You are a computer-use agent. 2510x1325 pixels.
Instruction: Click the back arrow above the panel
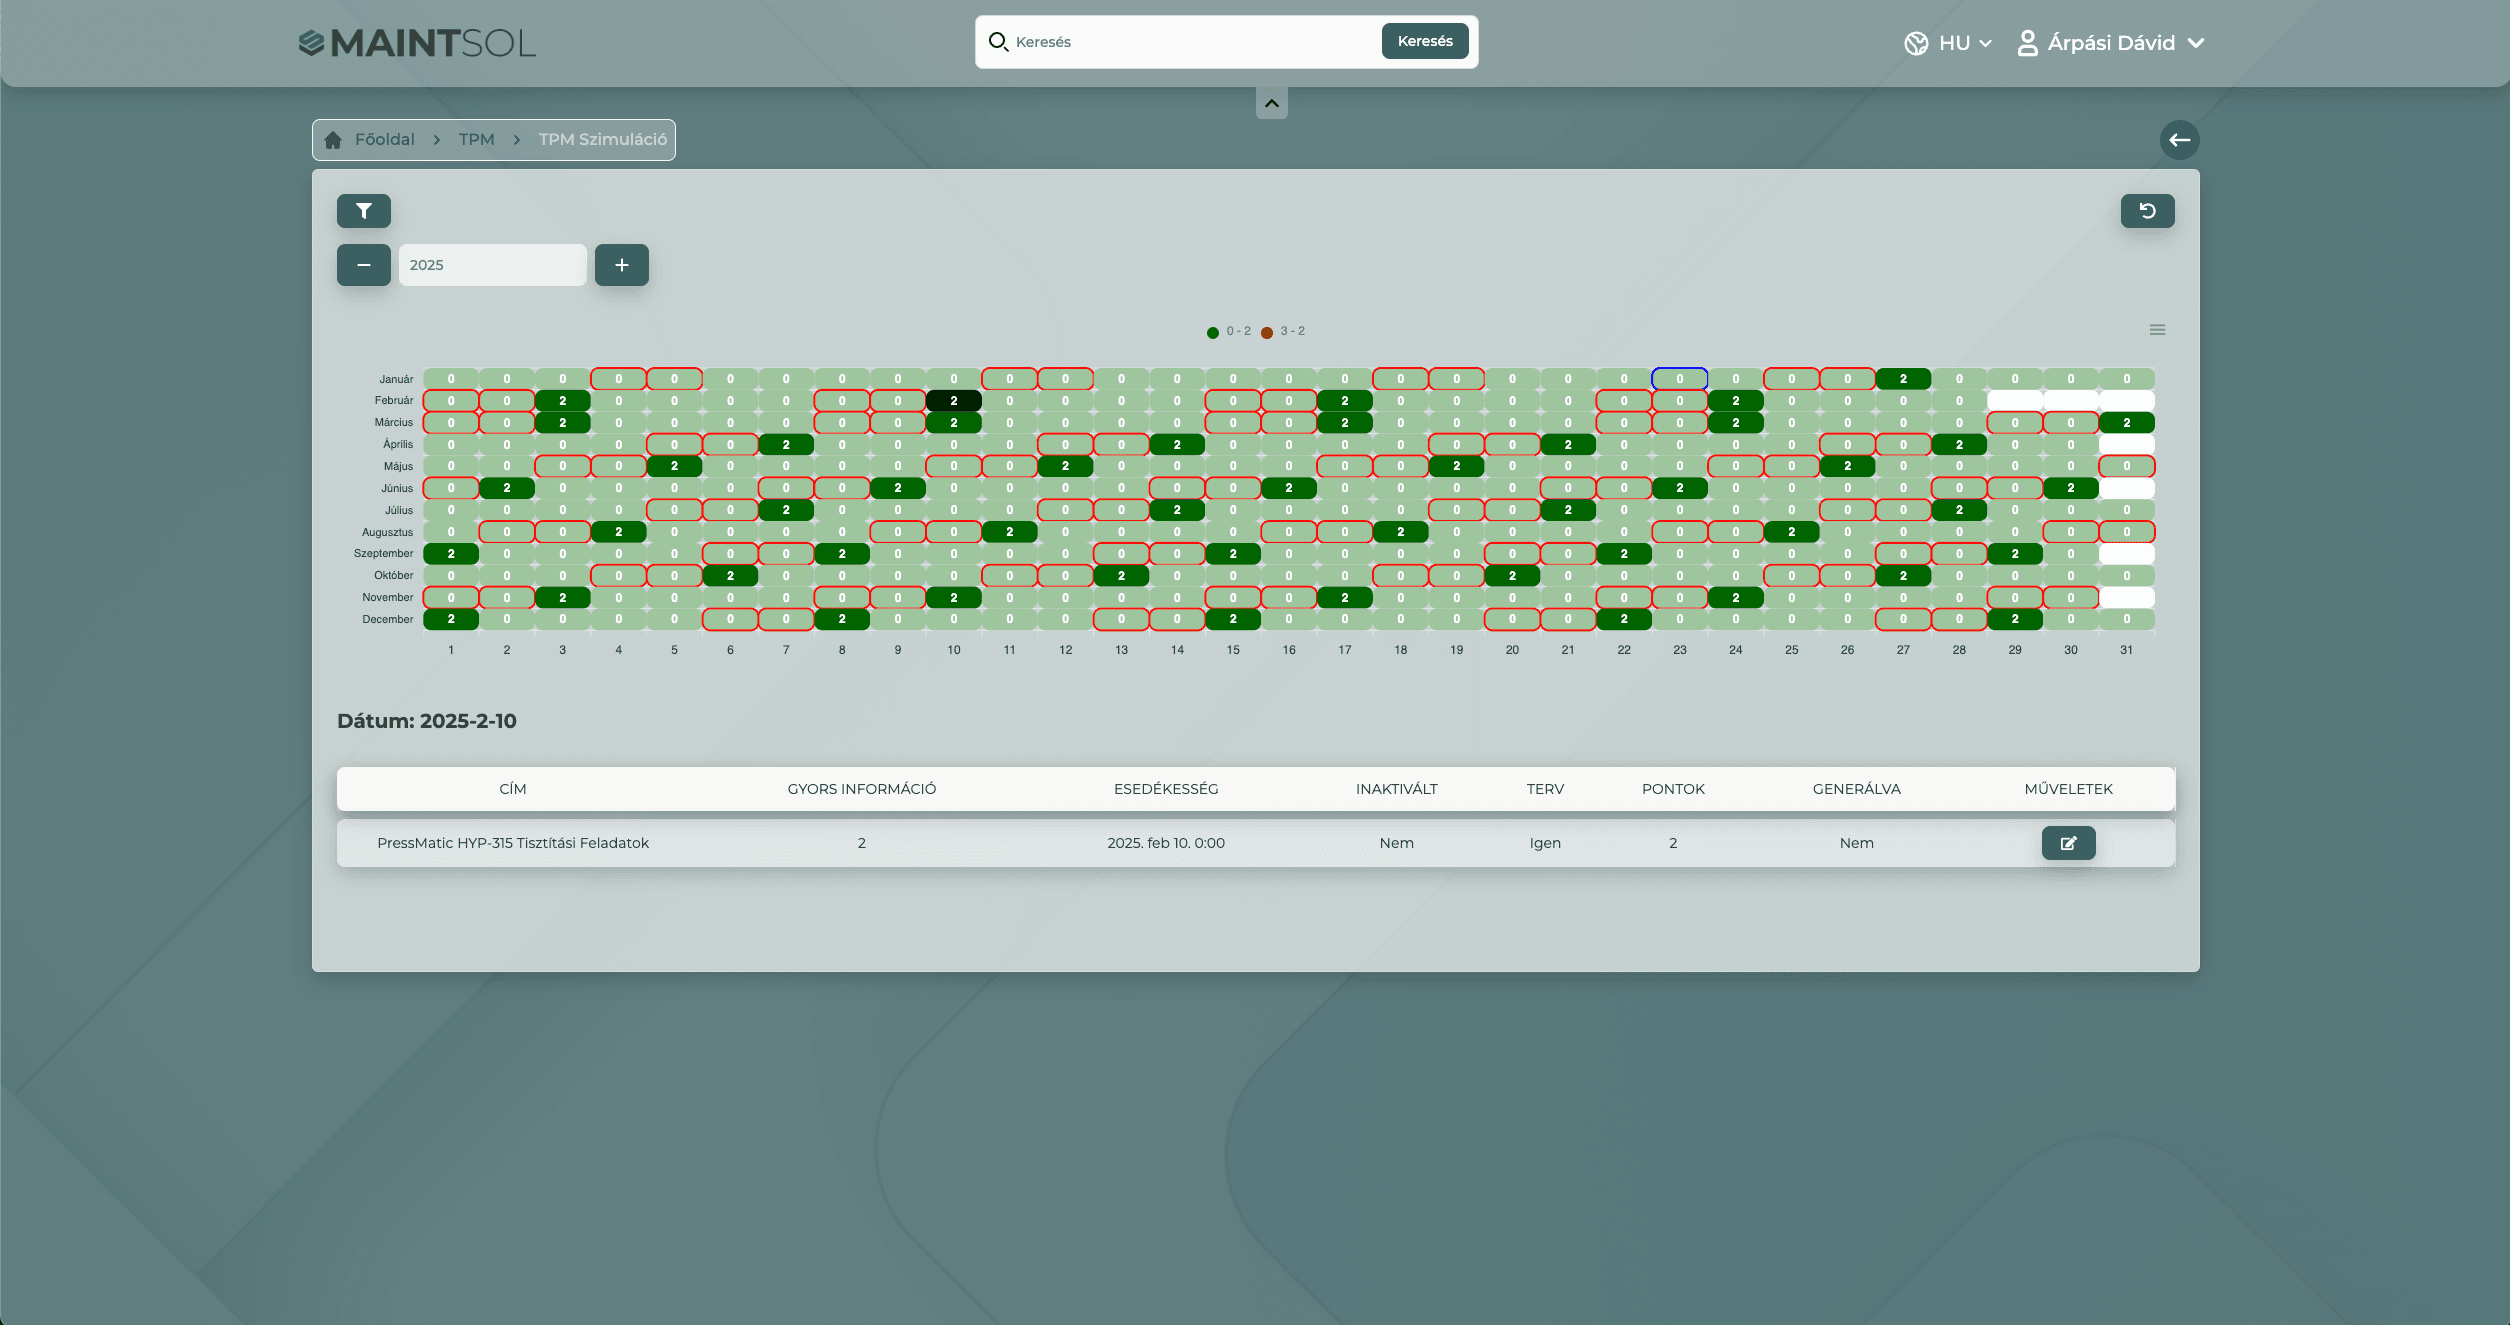coord(2181,140)
